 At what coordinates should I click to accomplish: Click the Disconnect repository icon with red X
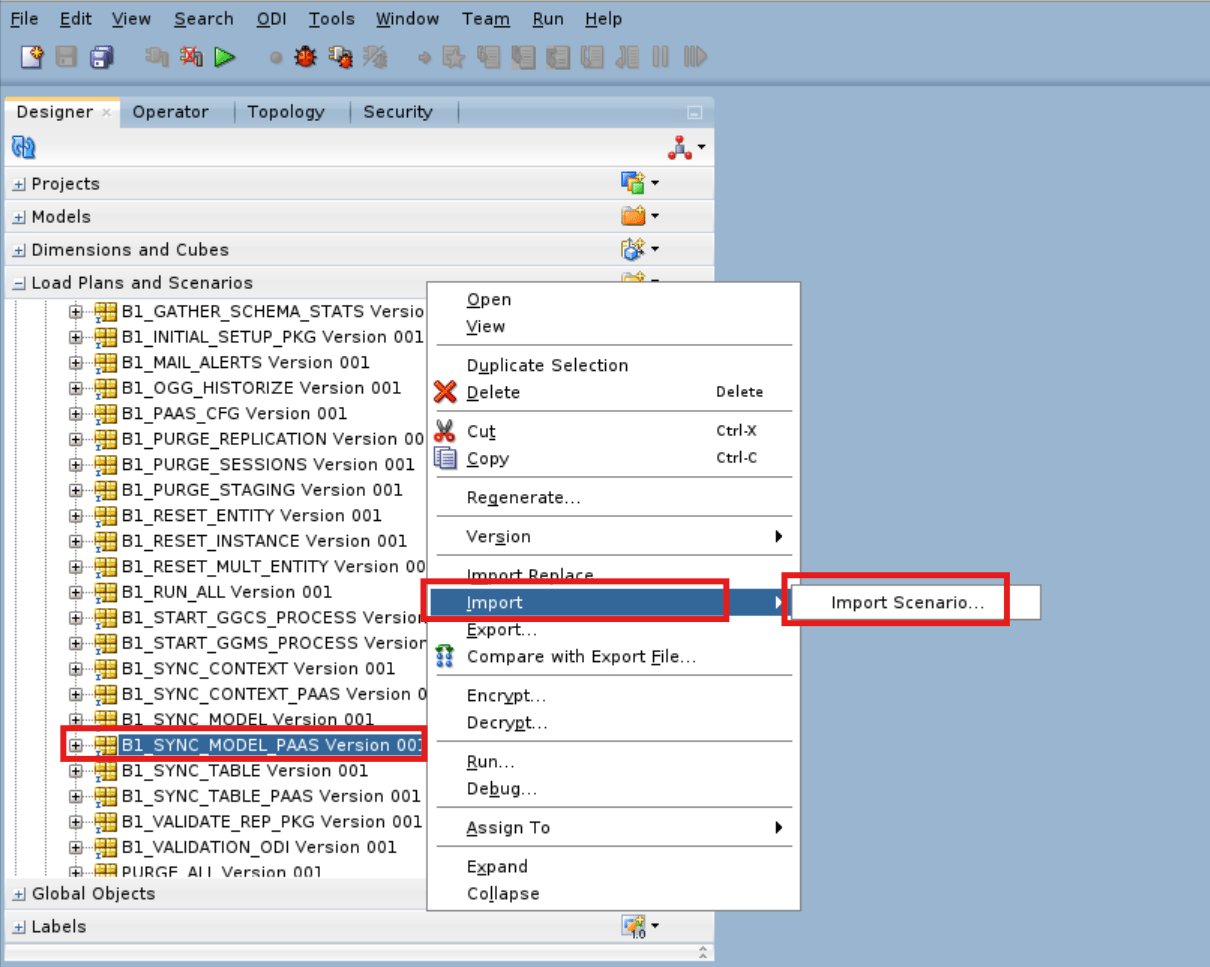[x=191, y=57]
